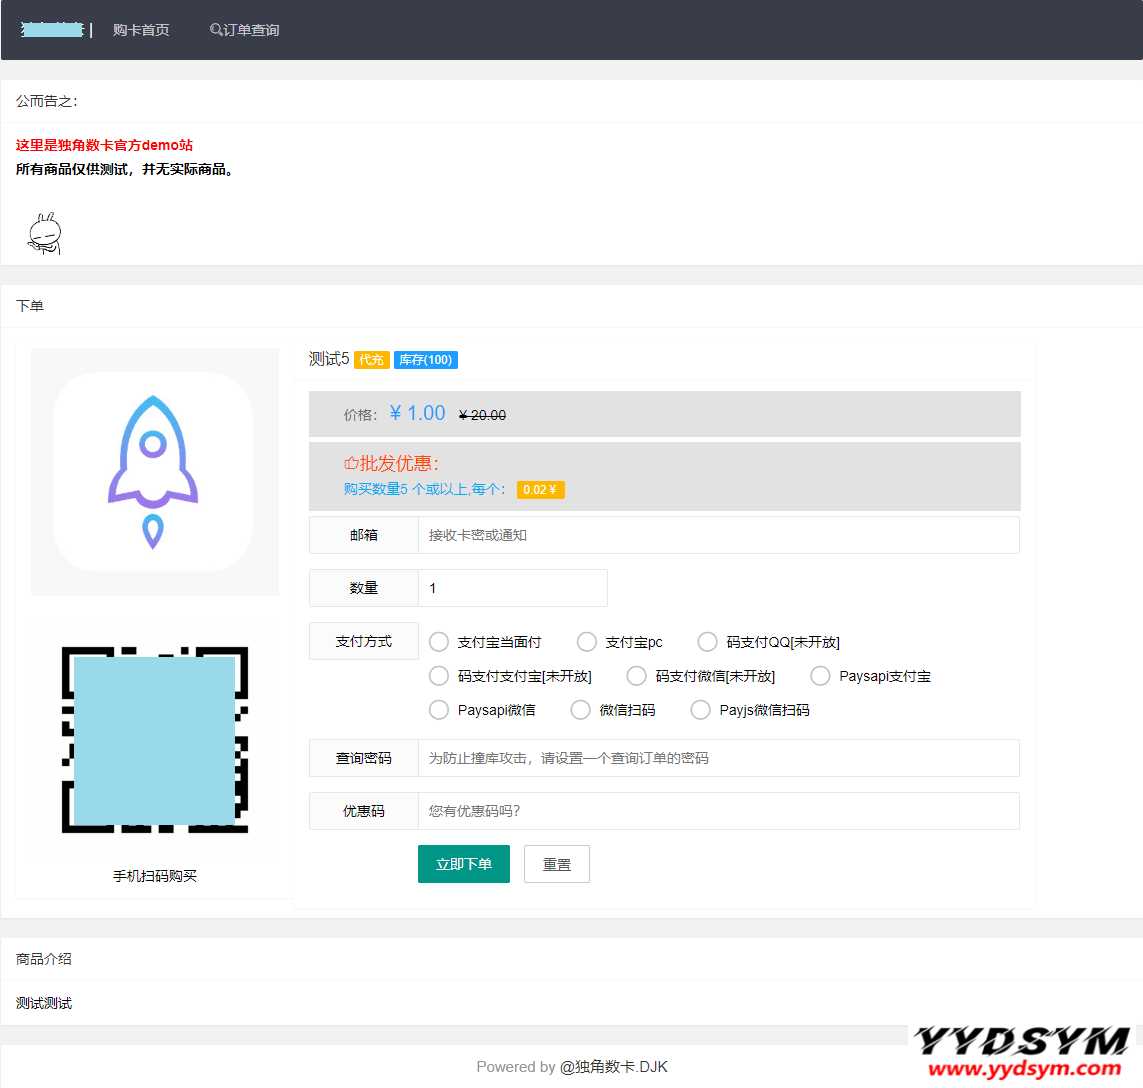
Task: Click the rocket product image
Action: pyautogui.click(x=153, y=472)
